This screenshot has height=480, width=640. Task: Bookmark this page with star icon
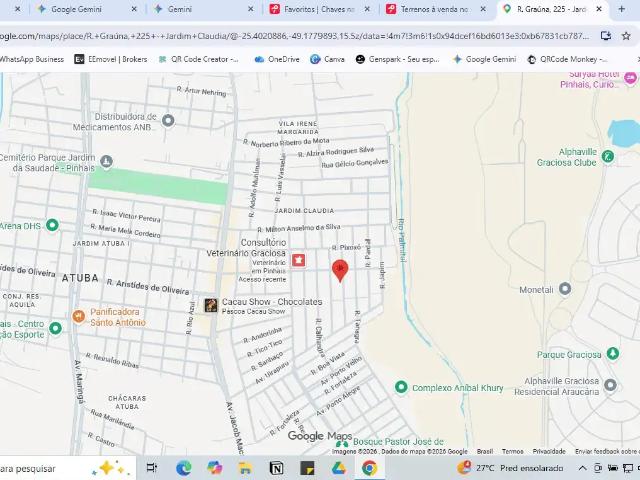(x=628, y=36)
